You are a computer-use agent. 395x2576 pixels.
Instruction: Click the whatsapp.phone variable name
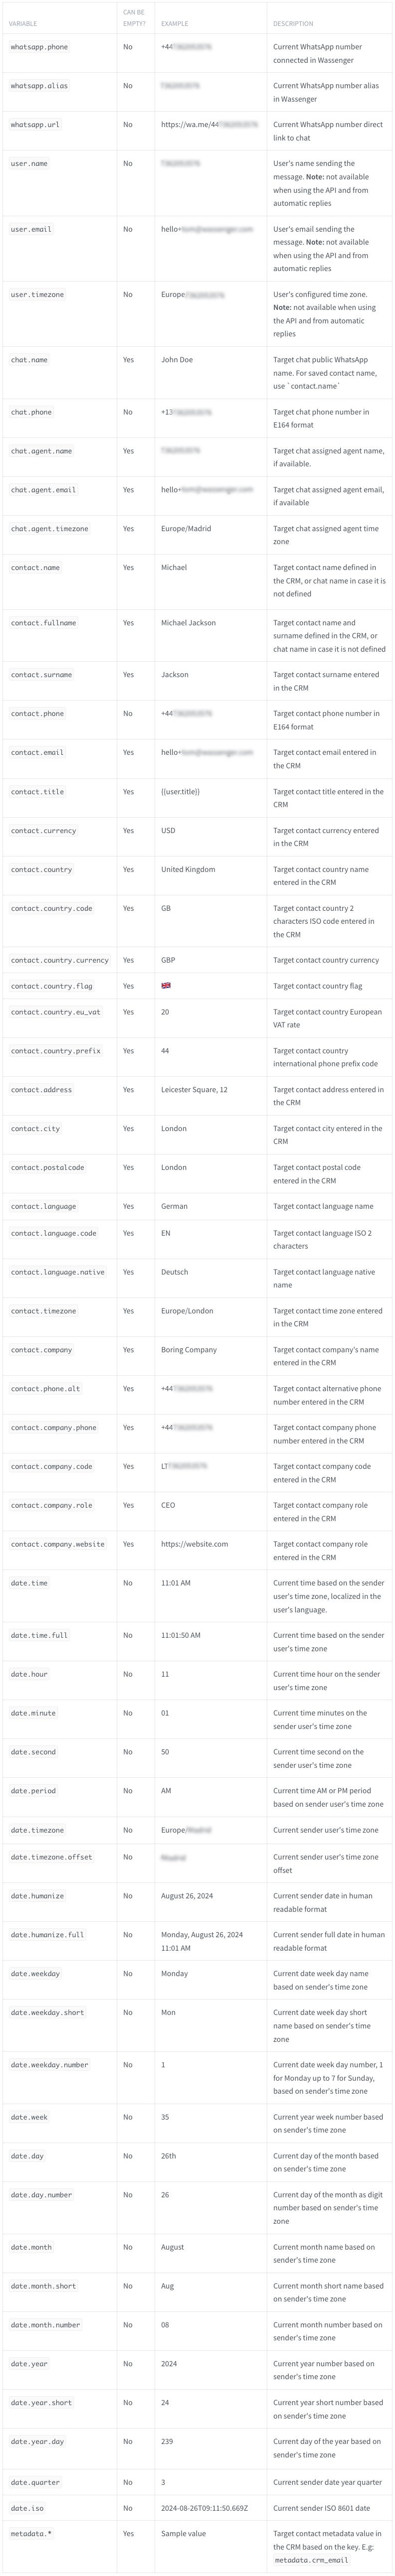point(39,47)
